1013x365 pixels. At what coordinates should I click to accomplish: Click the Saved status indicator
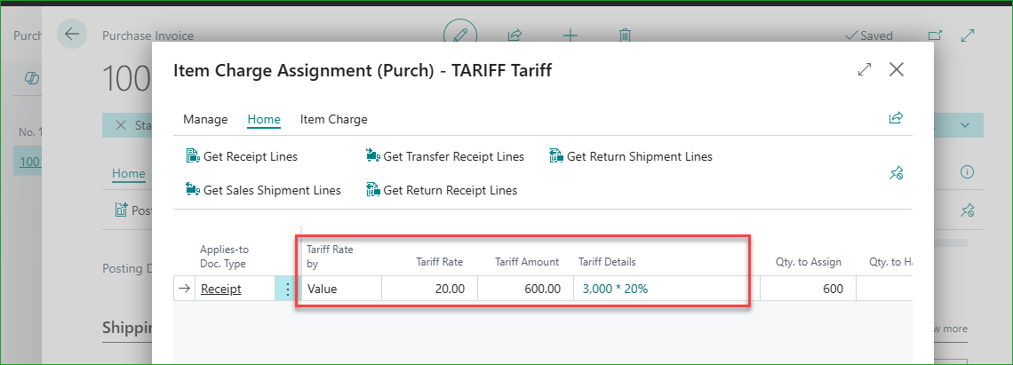869,36
